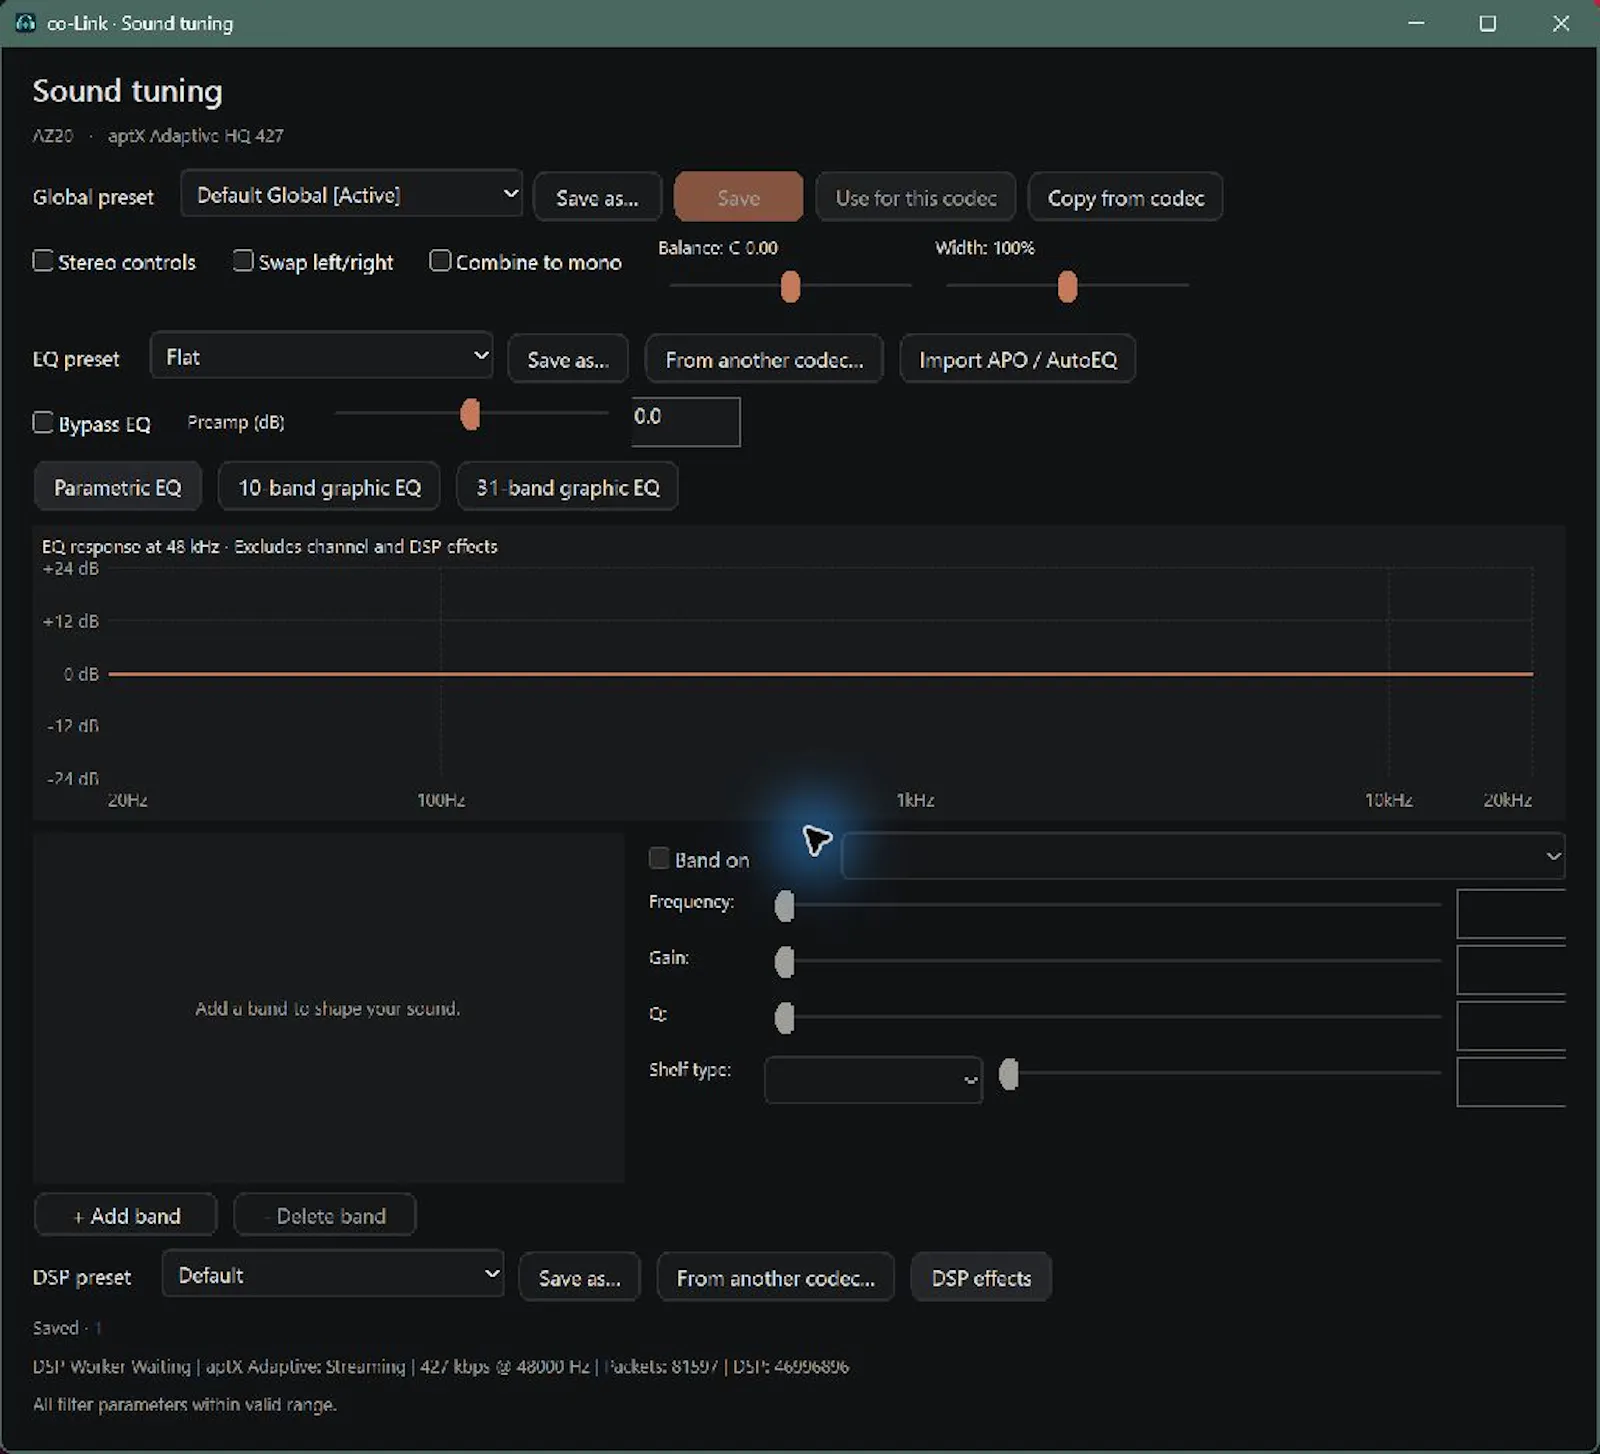
Task: Open the EQ preset Flat dropdown
Action: (321, 356)
